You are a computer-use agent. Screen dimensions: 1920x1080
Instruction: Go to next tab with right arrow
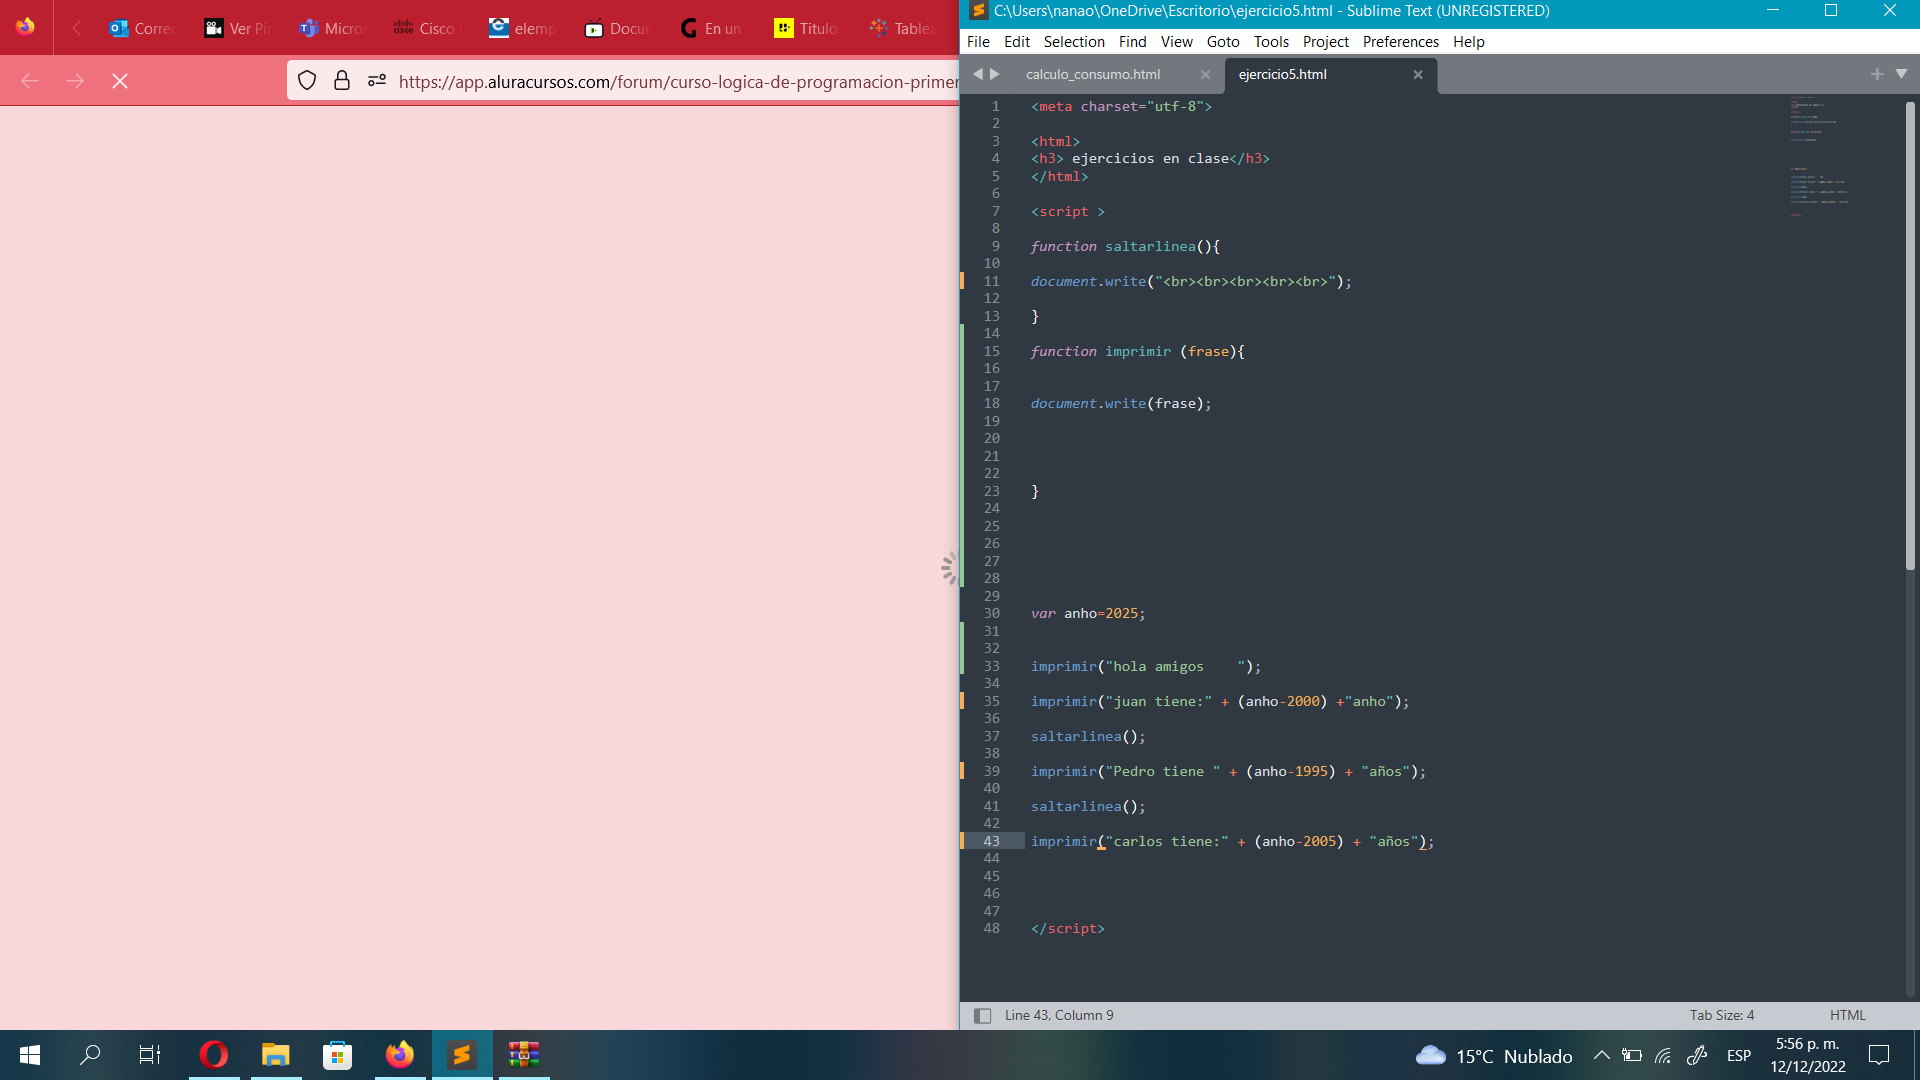995,74
